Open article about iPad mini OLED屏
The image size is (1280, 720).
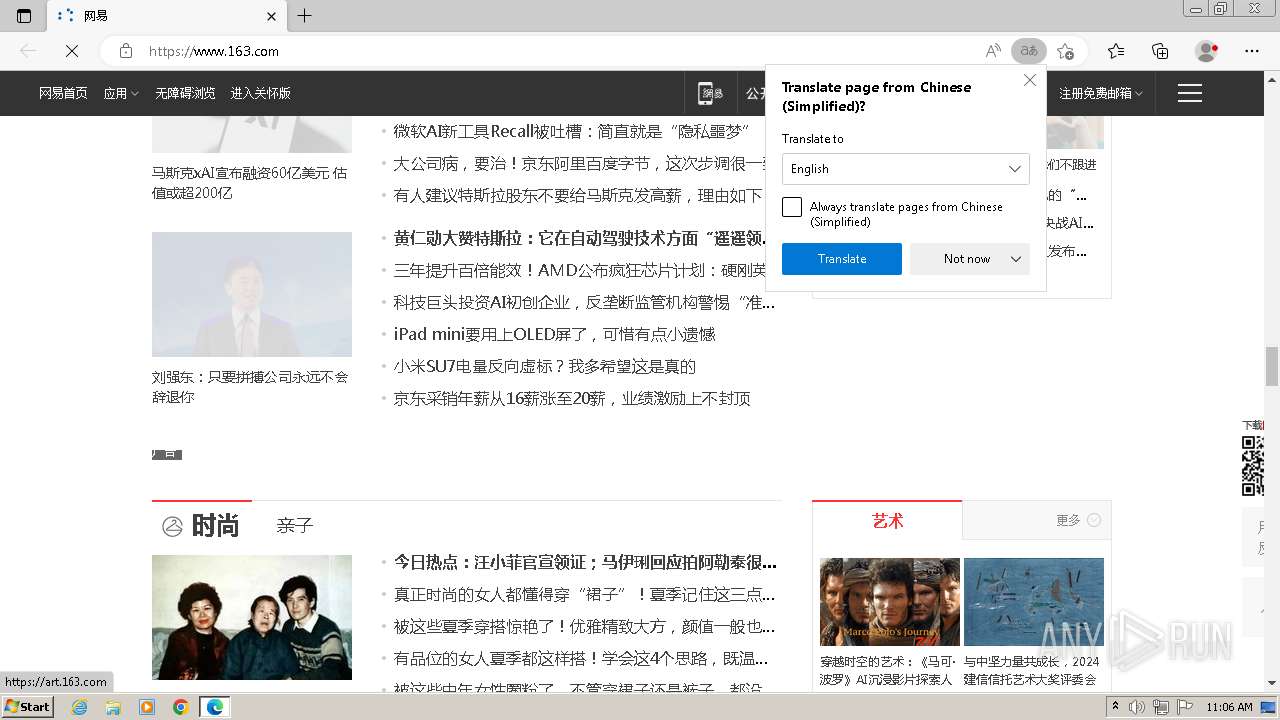click(x=554, y=334)
